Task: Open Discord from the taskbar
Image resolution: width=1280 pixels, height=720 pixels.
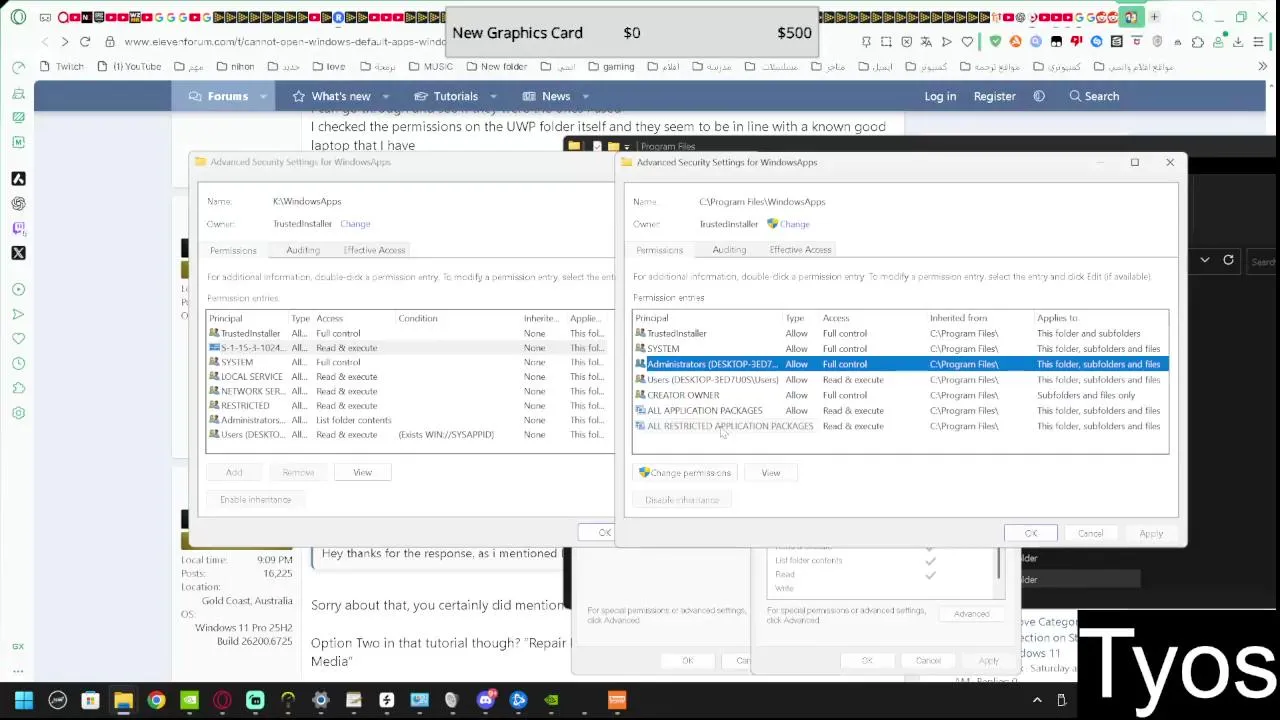Action: pos(485,700)
